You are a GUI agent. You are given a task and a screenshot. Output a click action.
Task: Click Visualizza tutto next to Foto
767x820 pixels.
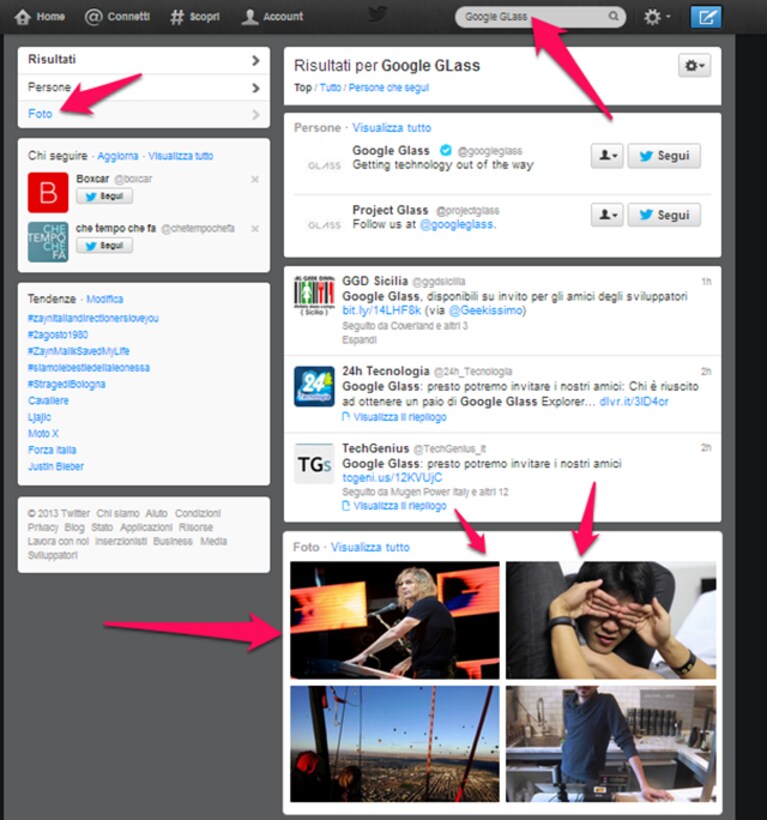[x=370, y=548]
